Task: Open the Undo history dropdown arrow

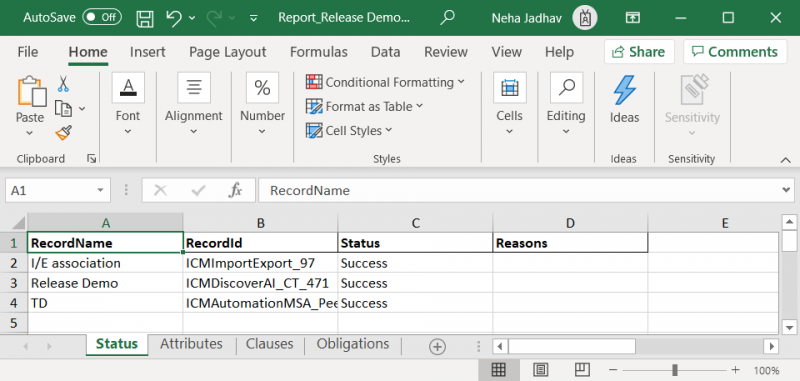Action: pos(192,18)
